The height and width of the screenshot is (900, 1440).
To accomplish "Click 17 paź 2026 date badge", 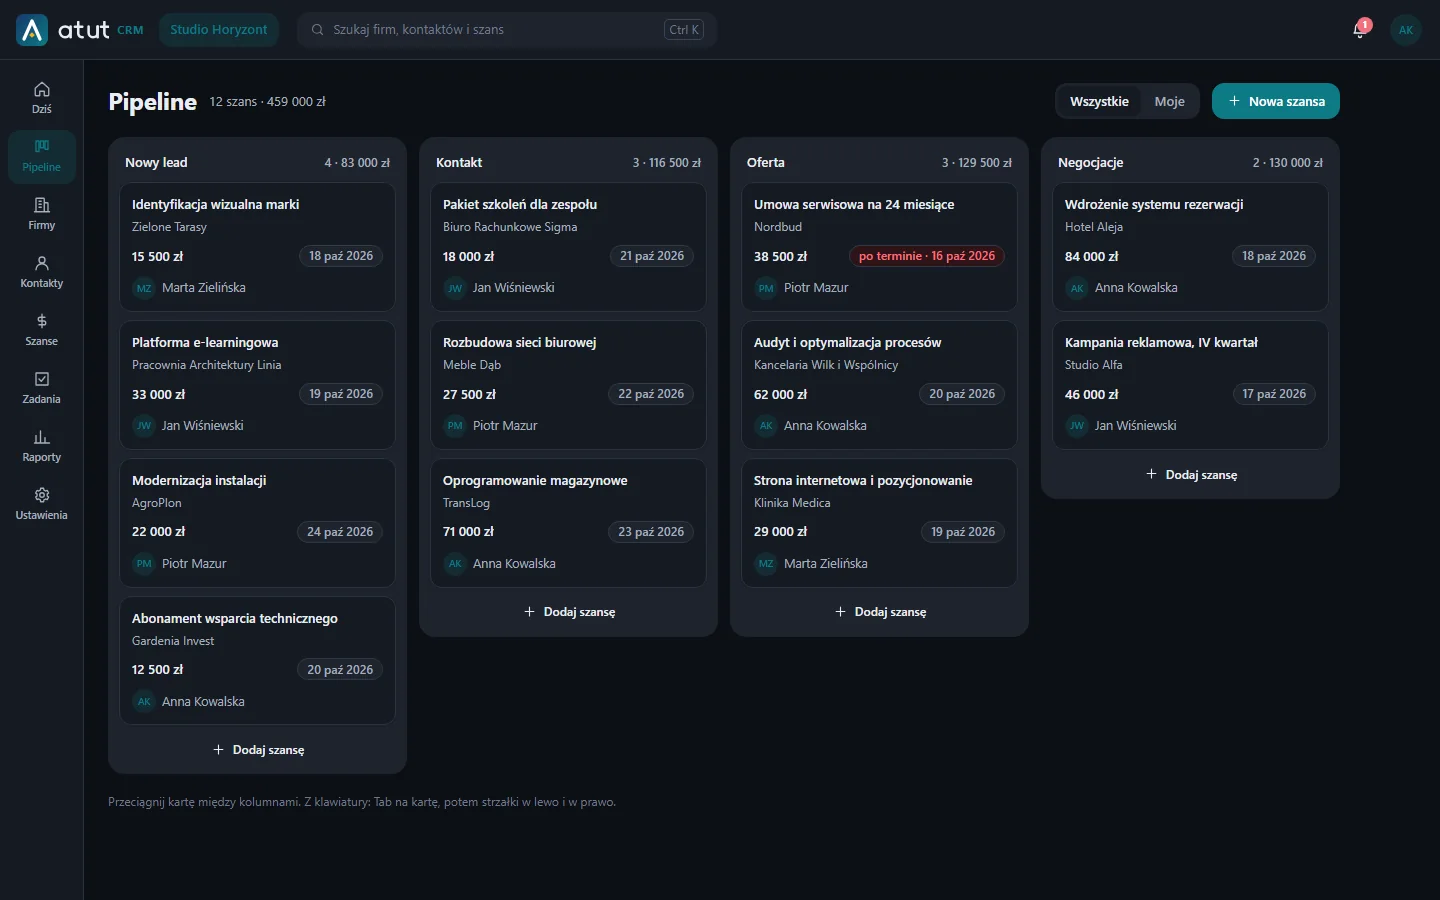I will 1274,394.
